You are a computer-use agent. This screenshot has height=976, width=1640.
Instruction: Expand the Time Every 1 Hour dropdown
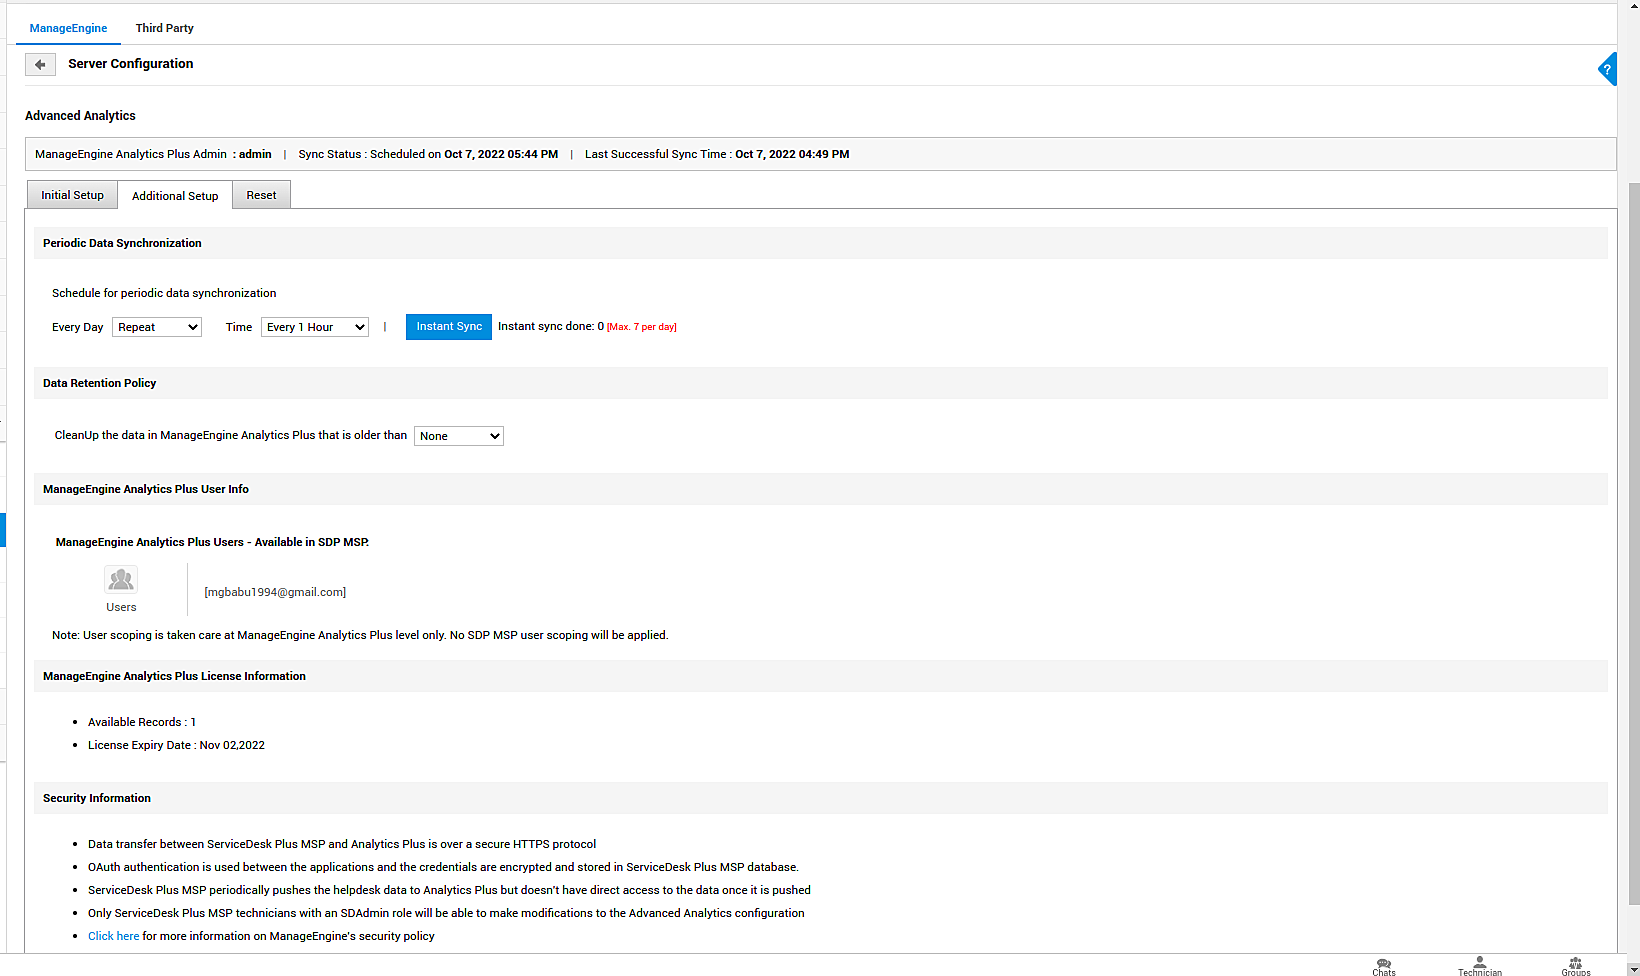315,327
